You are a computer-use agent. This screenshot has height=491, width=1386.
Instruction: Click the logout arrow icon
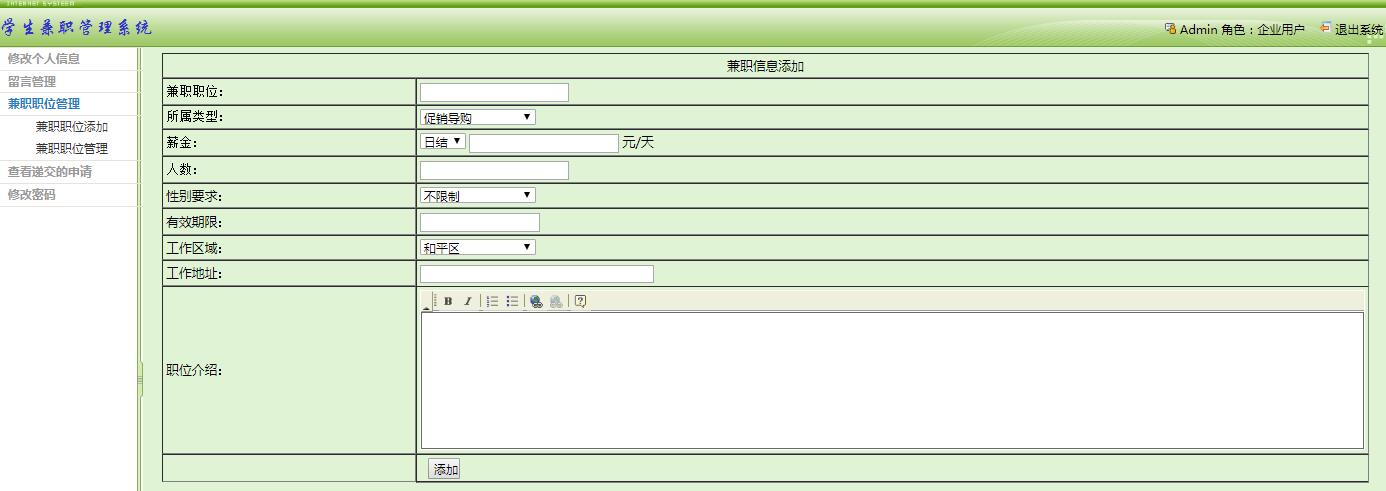1325,27
